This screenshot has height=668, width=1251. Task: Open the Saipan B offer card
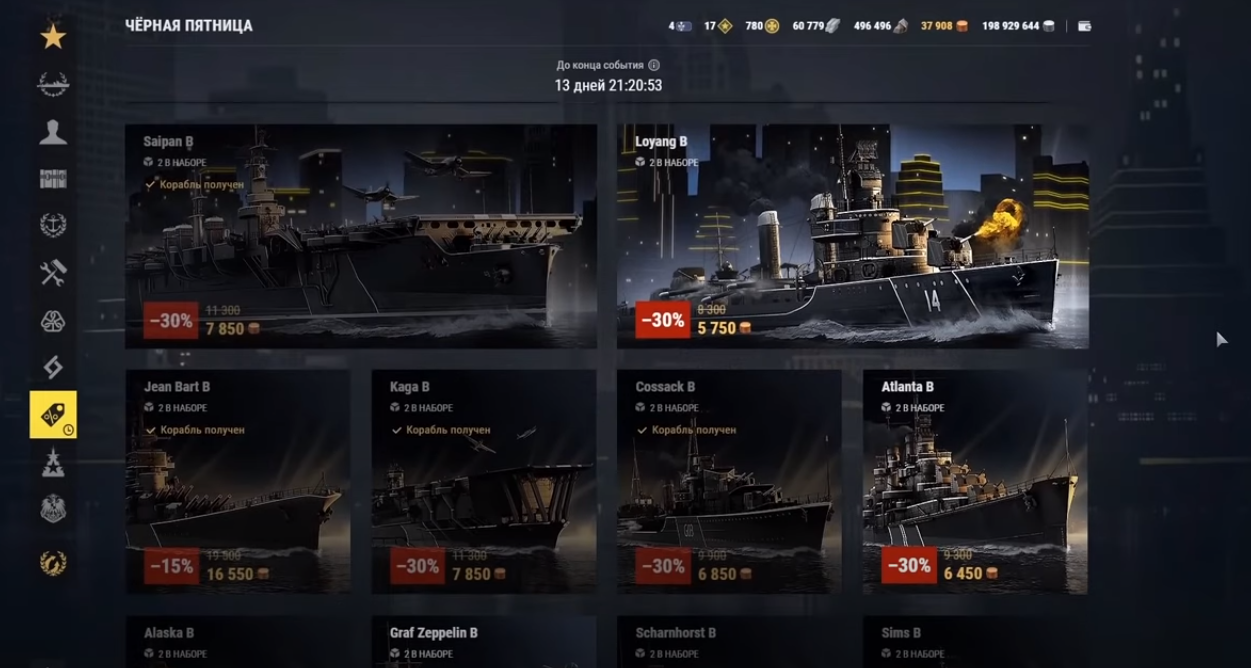click(361, 236)
